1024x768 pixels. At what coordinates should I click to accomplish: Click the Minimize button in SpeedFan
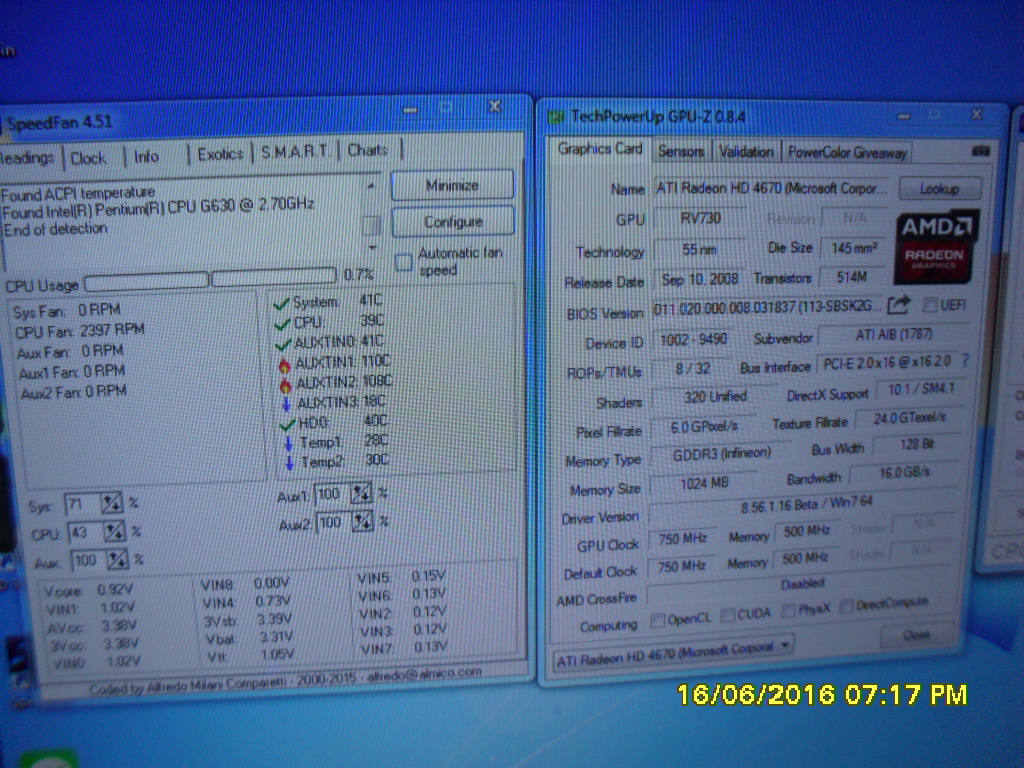[x=452, y=185]
